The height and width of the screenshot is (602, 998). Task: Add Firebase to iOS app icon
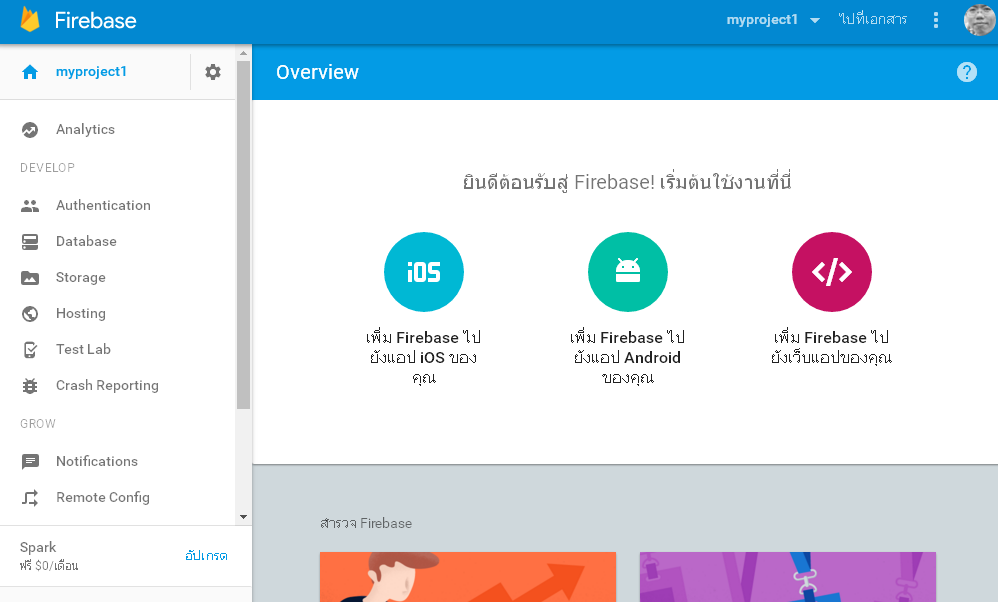pos(424,272)
